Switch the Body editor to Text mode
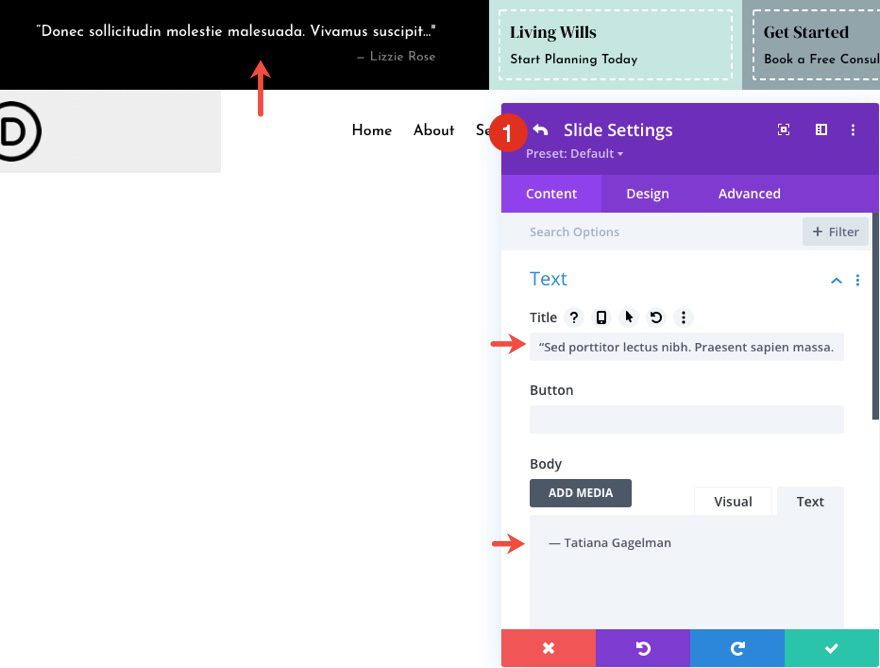880x668 pixels. [x=809, y=501]
